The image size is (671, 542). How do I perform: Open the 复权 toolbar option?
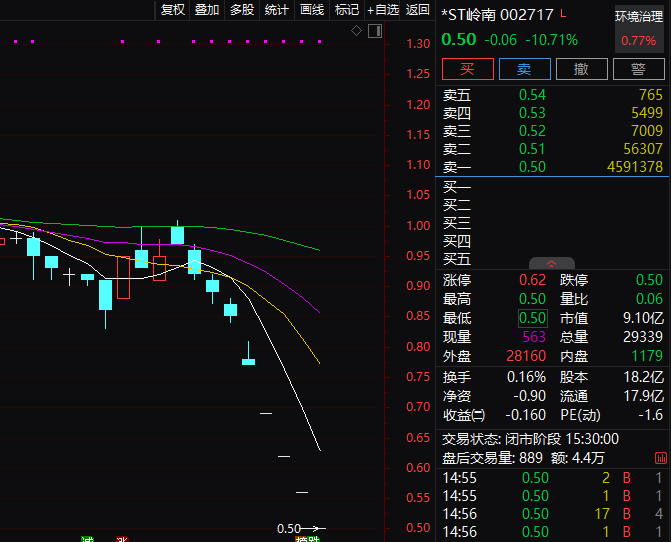point(173,10)
